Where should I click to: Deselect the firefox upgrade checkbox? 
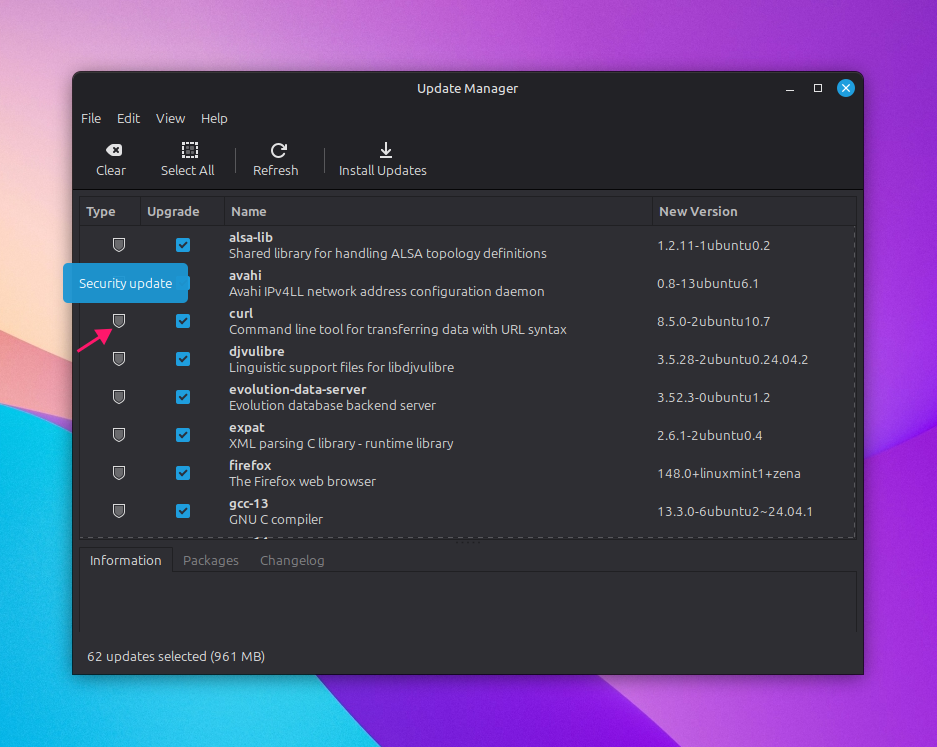pos(183,473)
